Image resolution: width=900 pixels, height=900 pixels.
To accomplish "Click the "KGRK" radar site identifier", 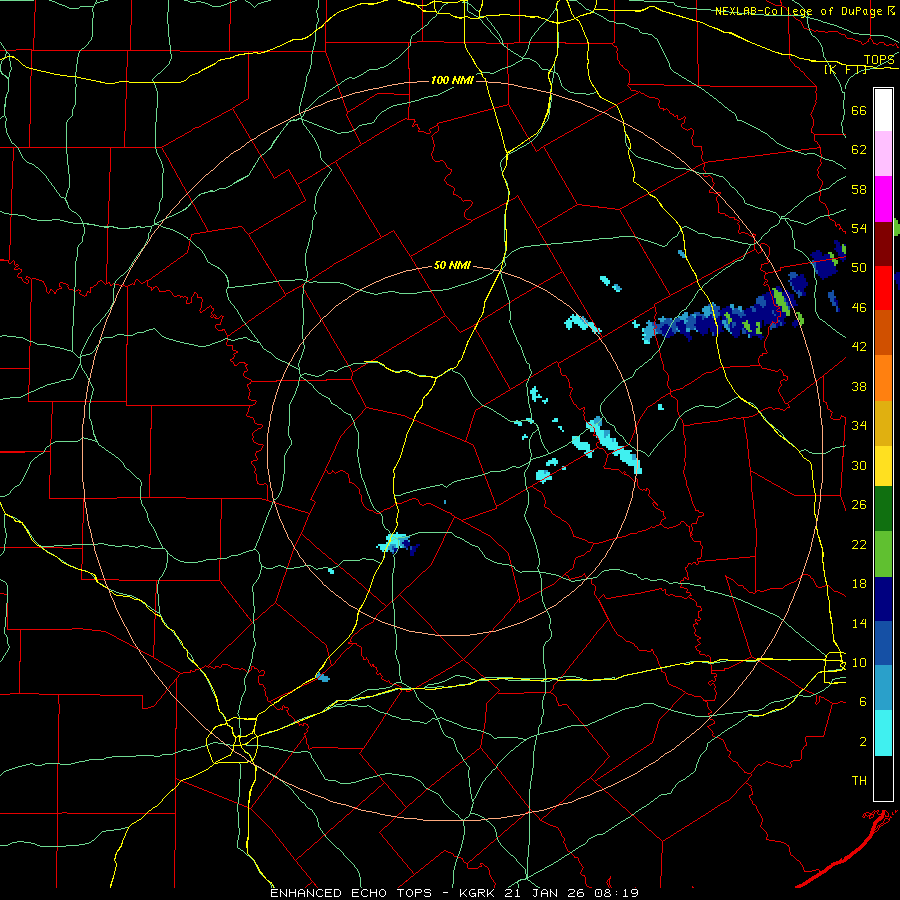I will coord(479,893).
